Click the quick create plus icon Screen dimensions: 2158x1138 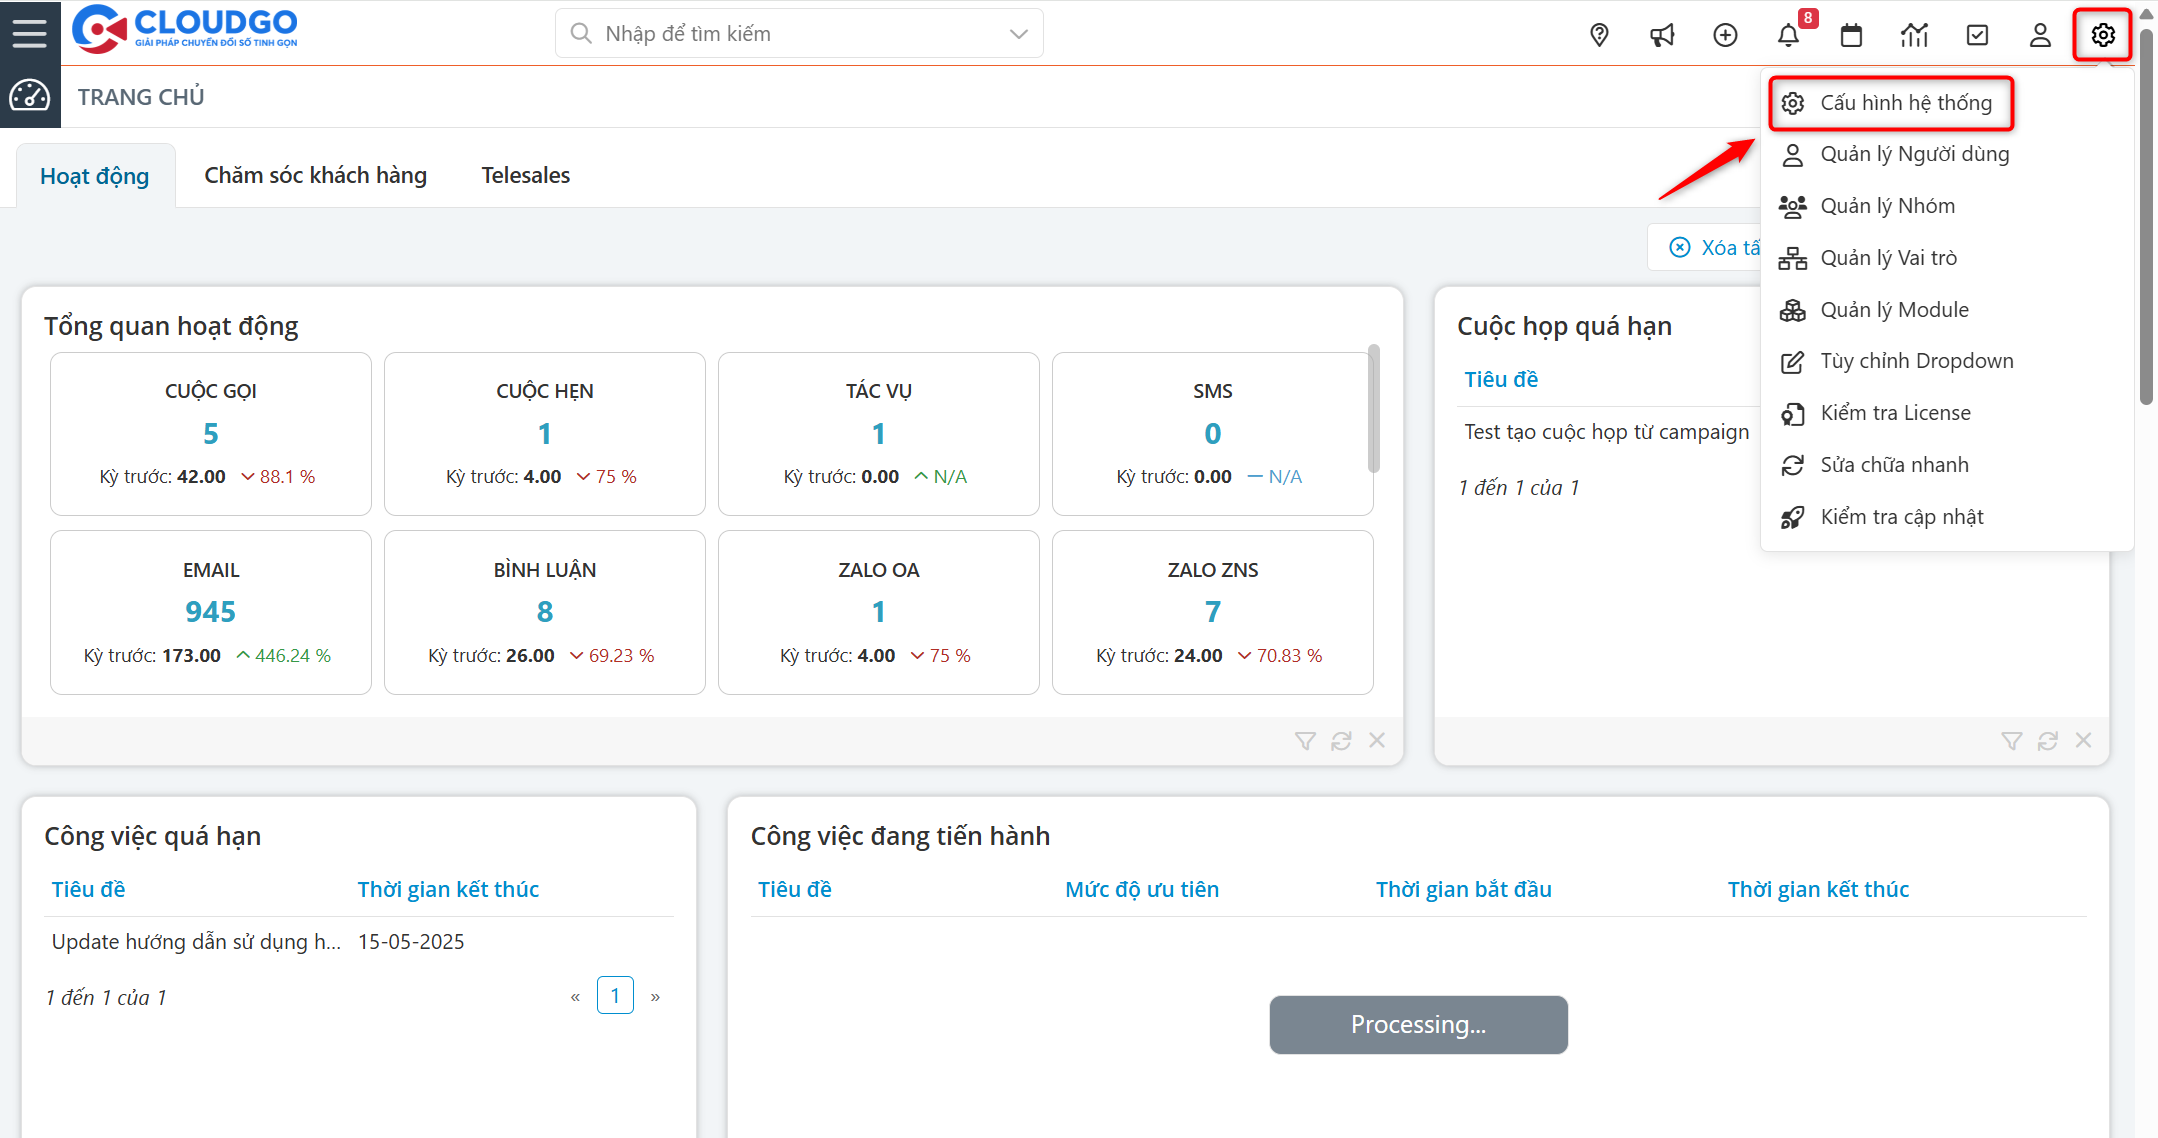(x=1725, y=35)
